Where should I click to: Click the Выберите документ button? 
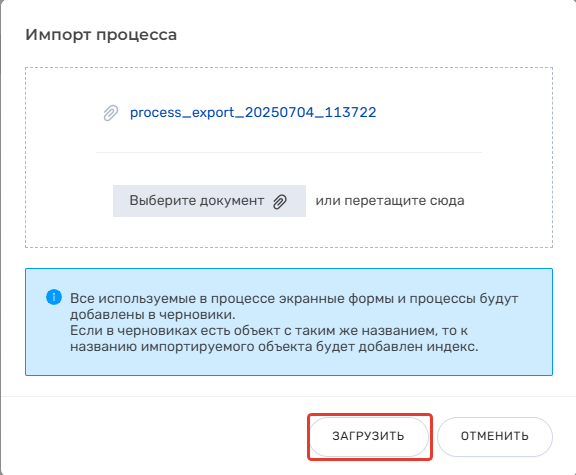coord(209,201)
